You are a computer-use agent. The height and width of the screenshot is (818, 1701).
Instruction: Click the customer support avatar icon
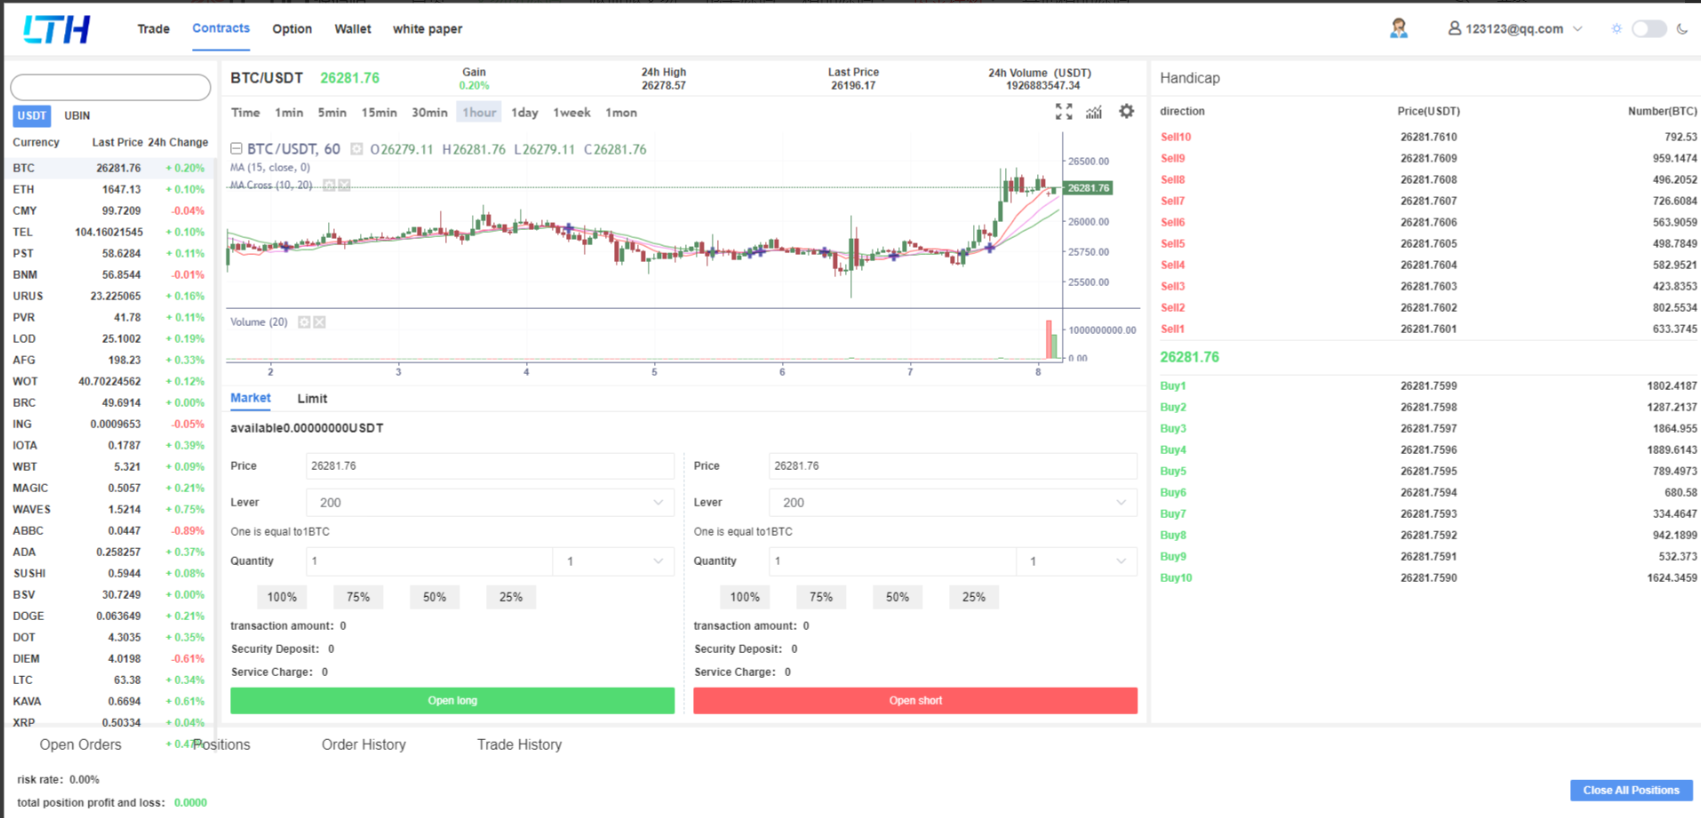1398,29
